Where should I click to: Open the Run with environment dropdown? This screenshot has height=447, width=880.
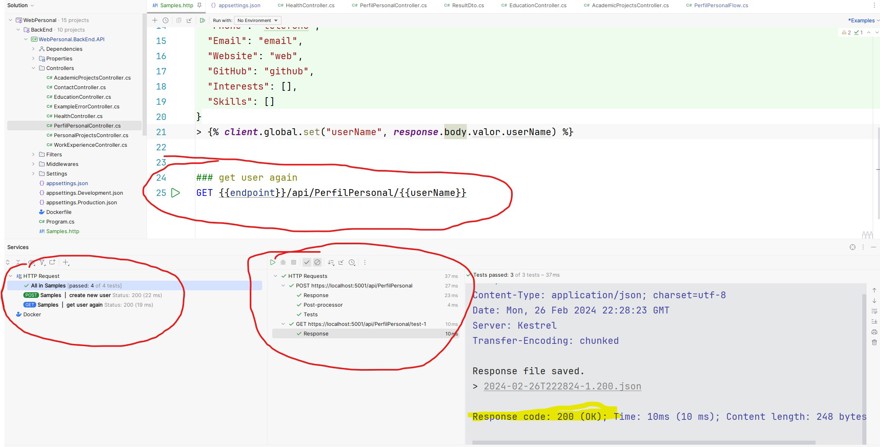coord(256,20)
